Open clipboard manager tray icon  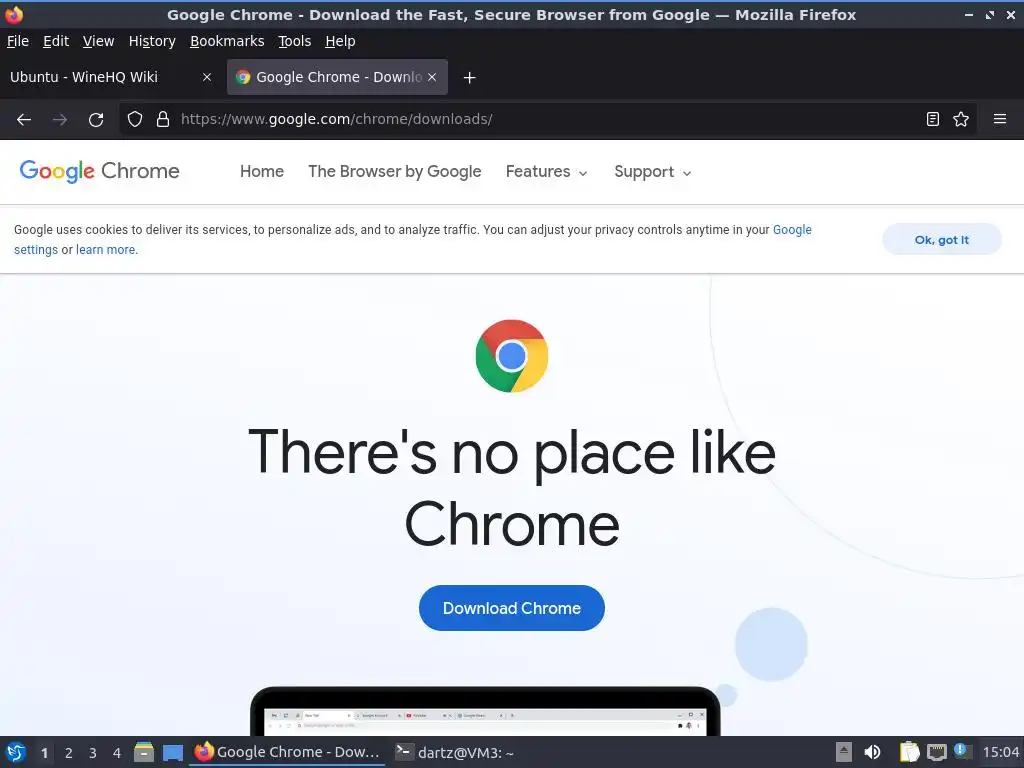[908, 752]
